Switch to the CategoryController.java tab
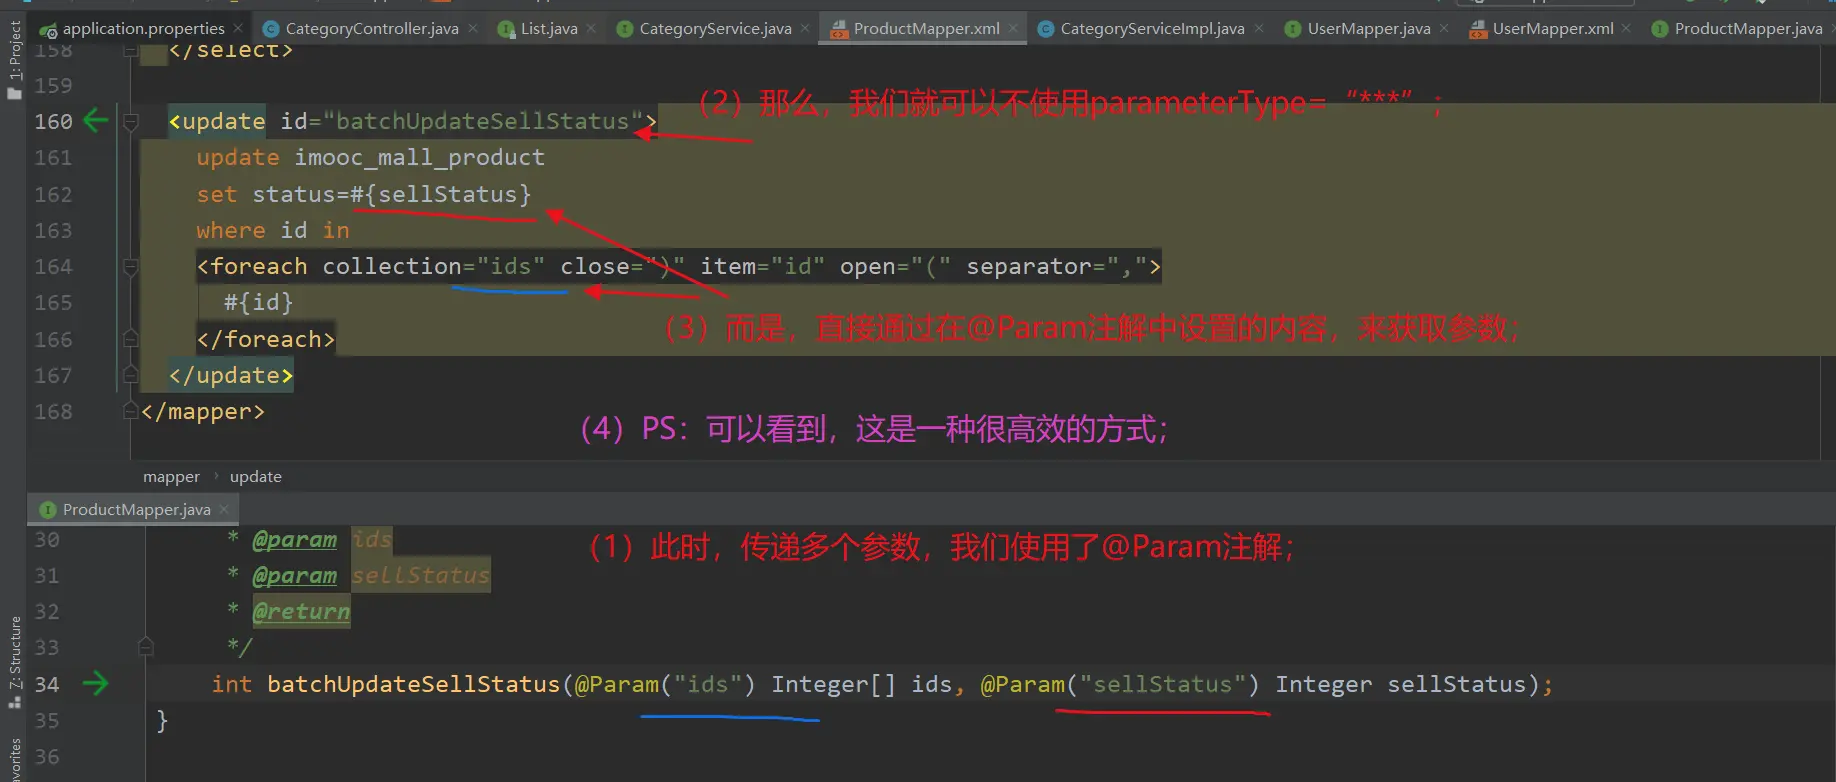 coord(371,28)
